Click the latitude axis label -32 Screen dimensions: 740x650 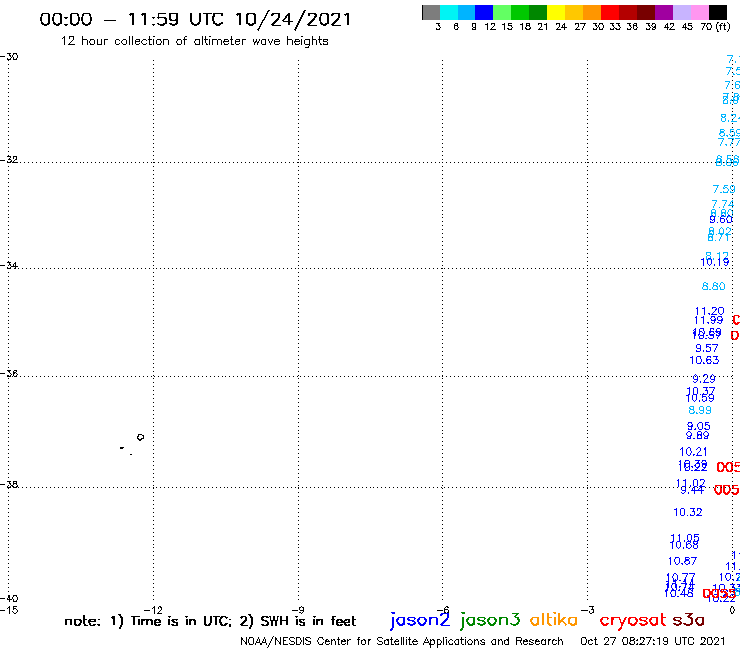click(9, 160)
